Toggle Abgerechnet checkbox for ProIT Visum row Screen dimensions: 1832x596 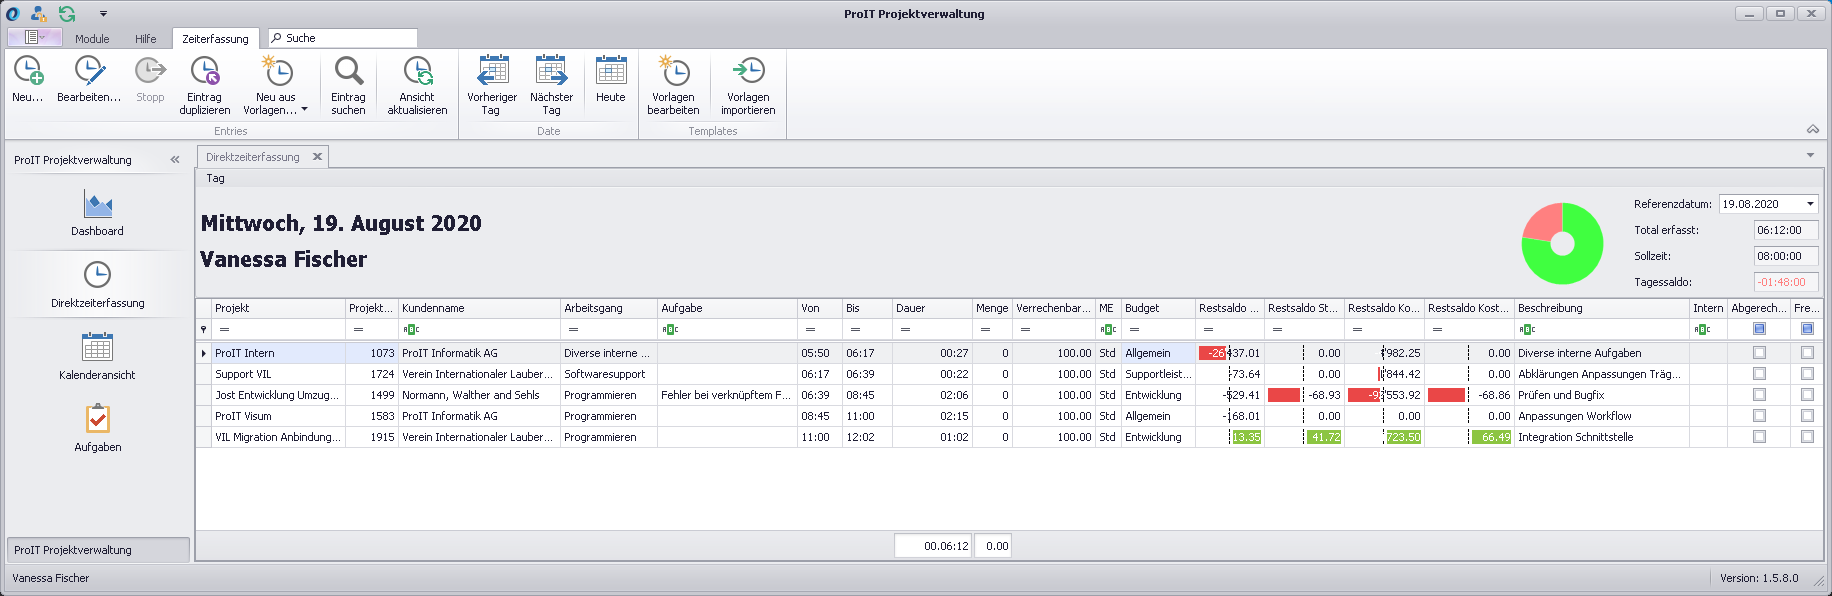tap(1759, 416)
